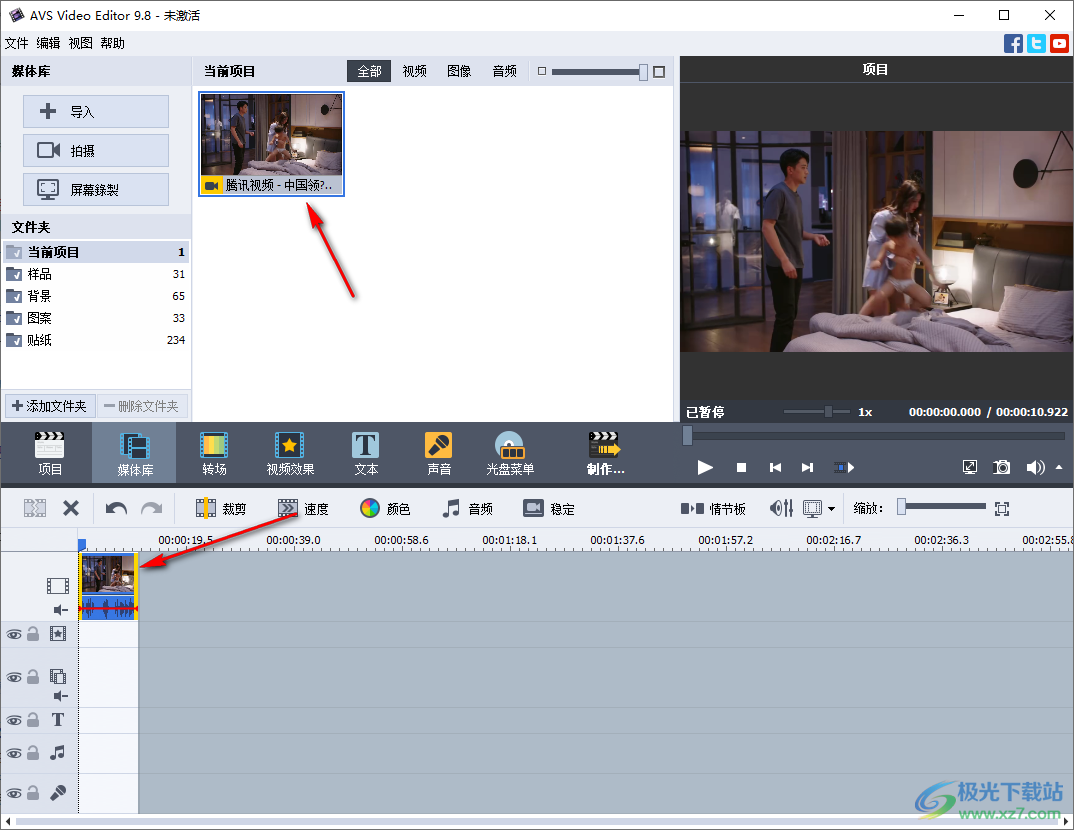
Task: Click the 导入 import button
Action: click(x=96, y=112)
